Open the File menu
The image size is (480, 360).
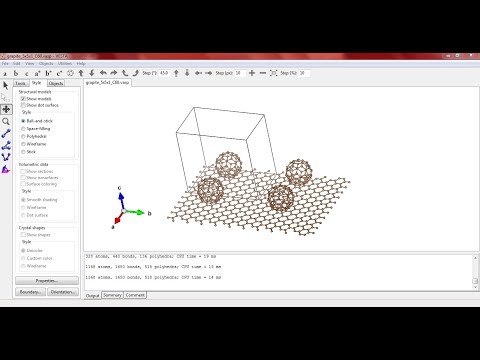pyautogui.click(x=5, y=63)
